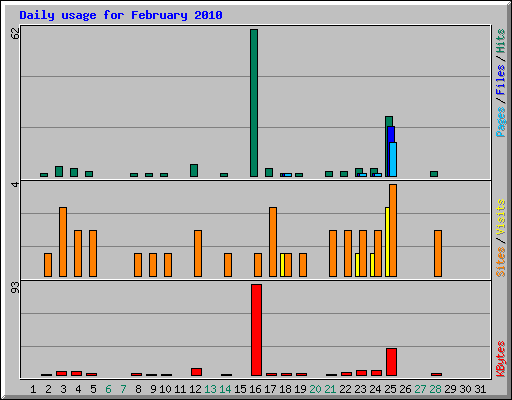Viewport: 512px width, 400px height.
Task: Click the tall green Hits bar for day 16
Action: (x=254, y=103)
